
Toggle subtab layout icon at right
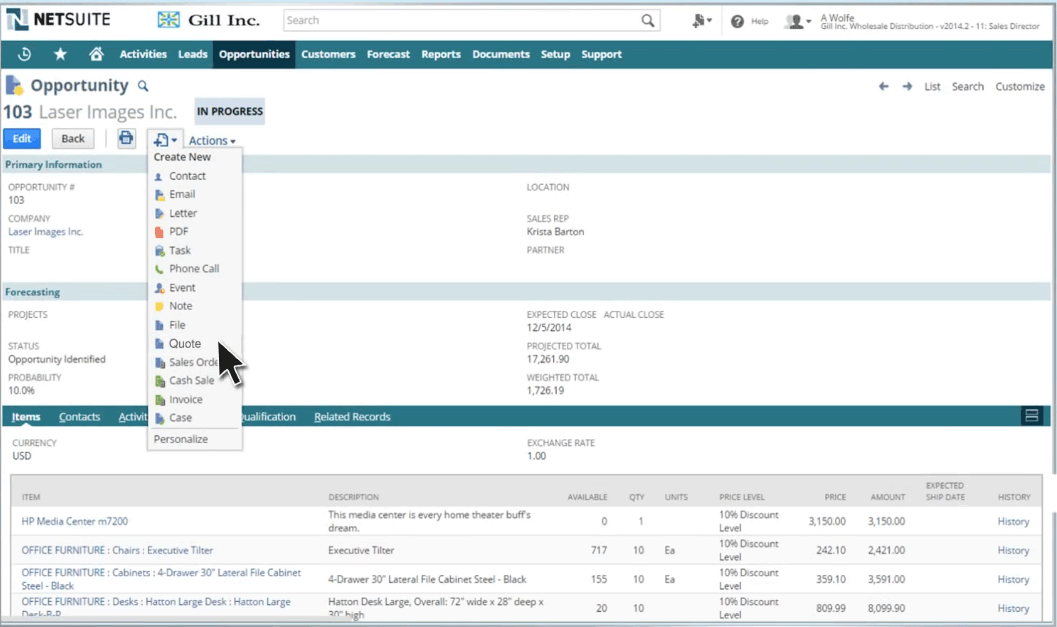[1031, 416]
